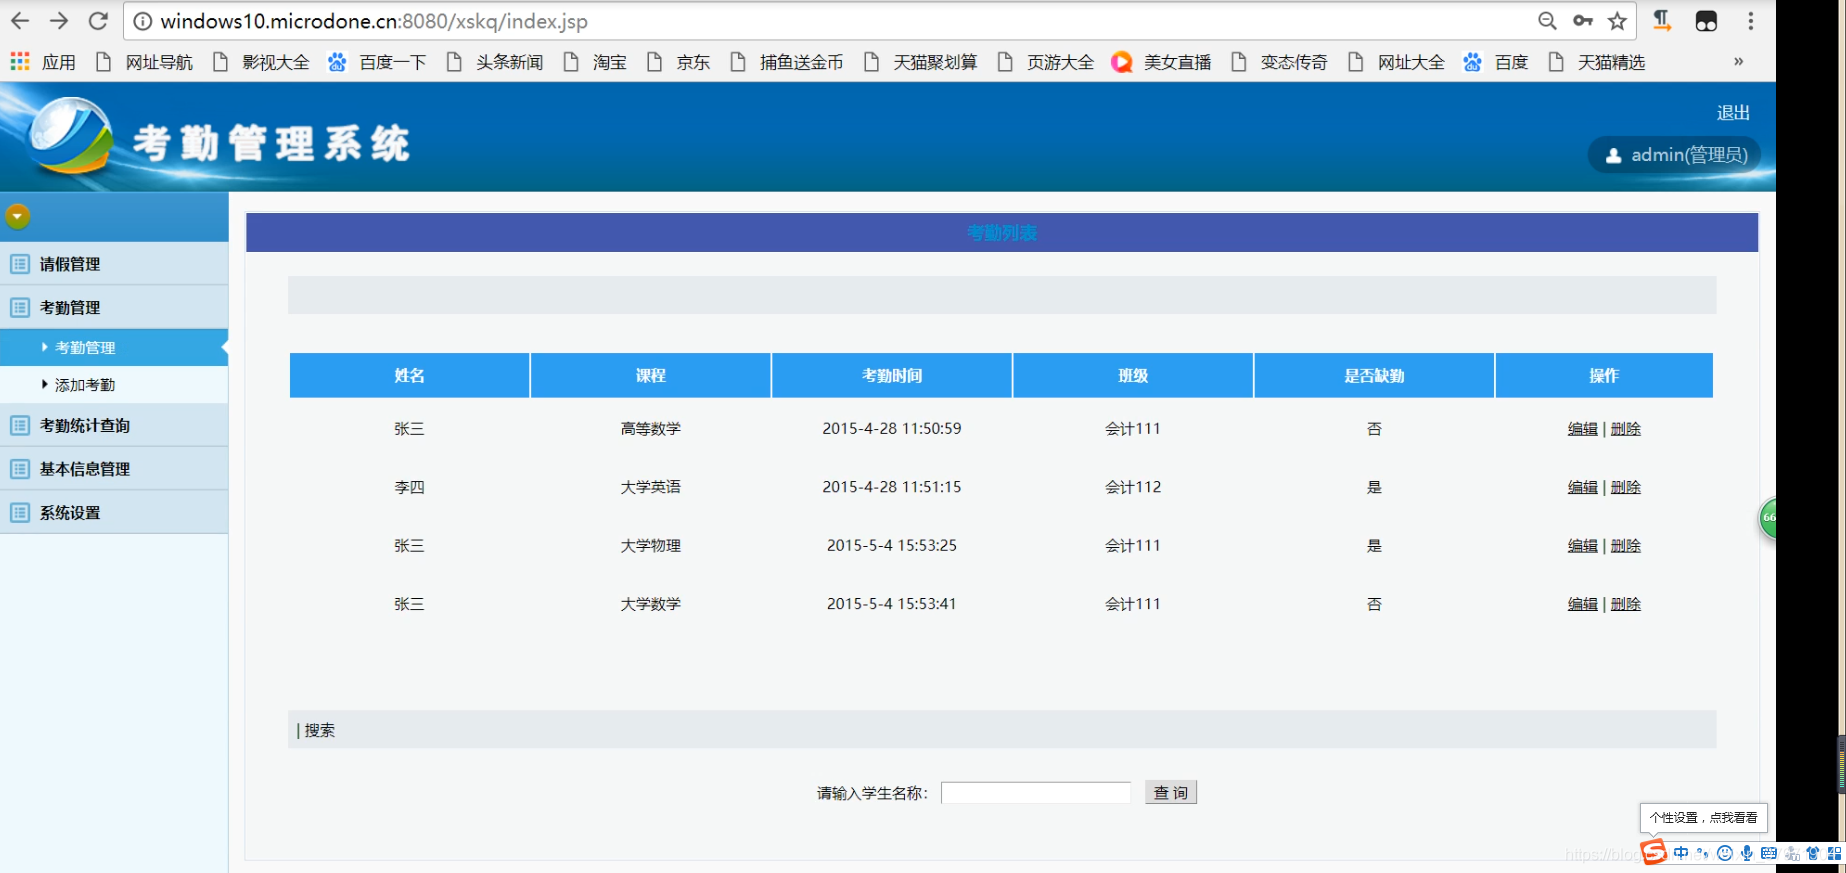Viewport: 1846px width, 873px height.
Task: Edit 高等数学 attendance record
Action: click(x=1582, y=429)
